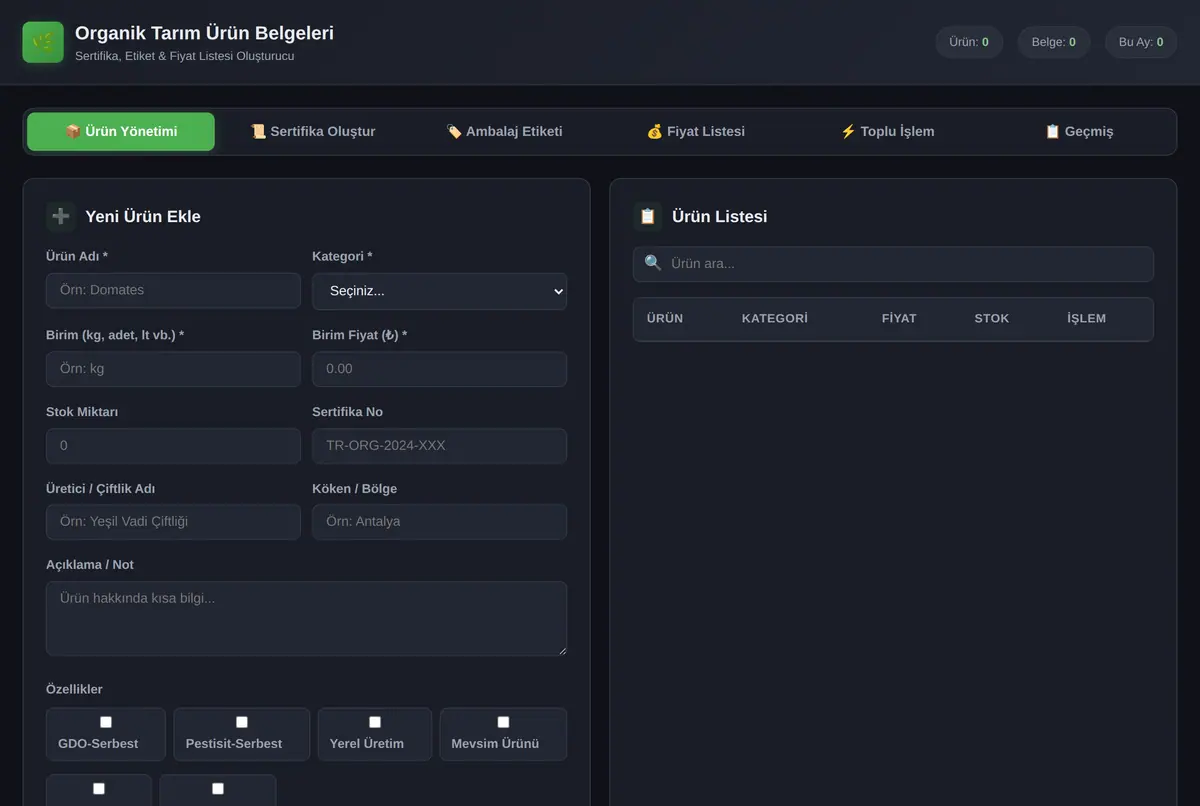Click the Belge counter badge
This screenshot has width=1200, height=806.
pos(1054,42)
